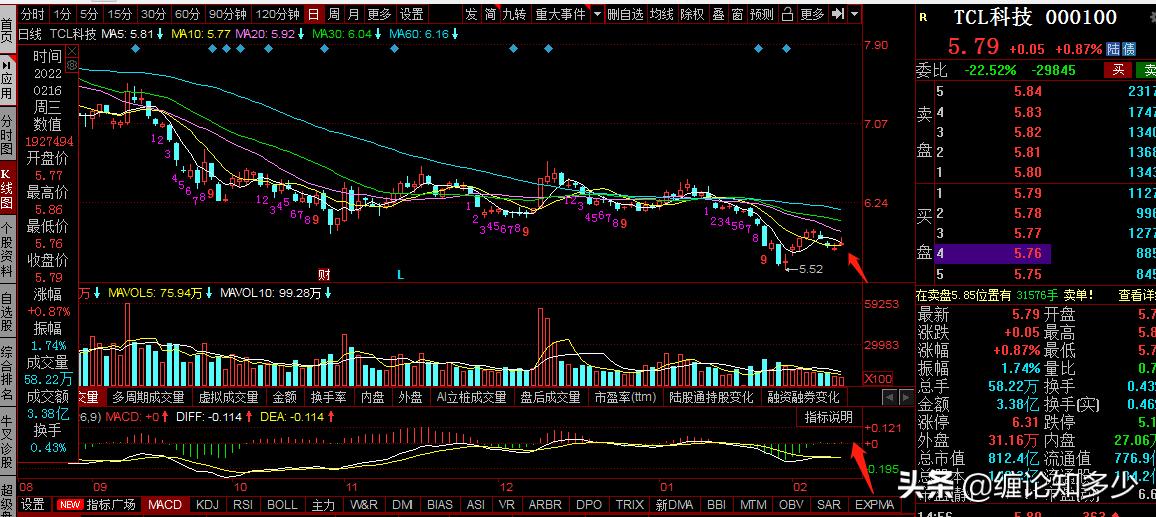
Task: Click the red 买 buy button
Action: coord(1118,70)
